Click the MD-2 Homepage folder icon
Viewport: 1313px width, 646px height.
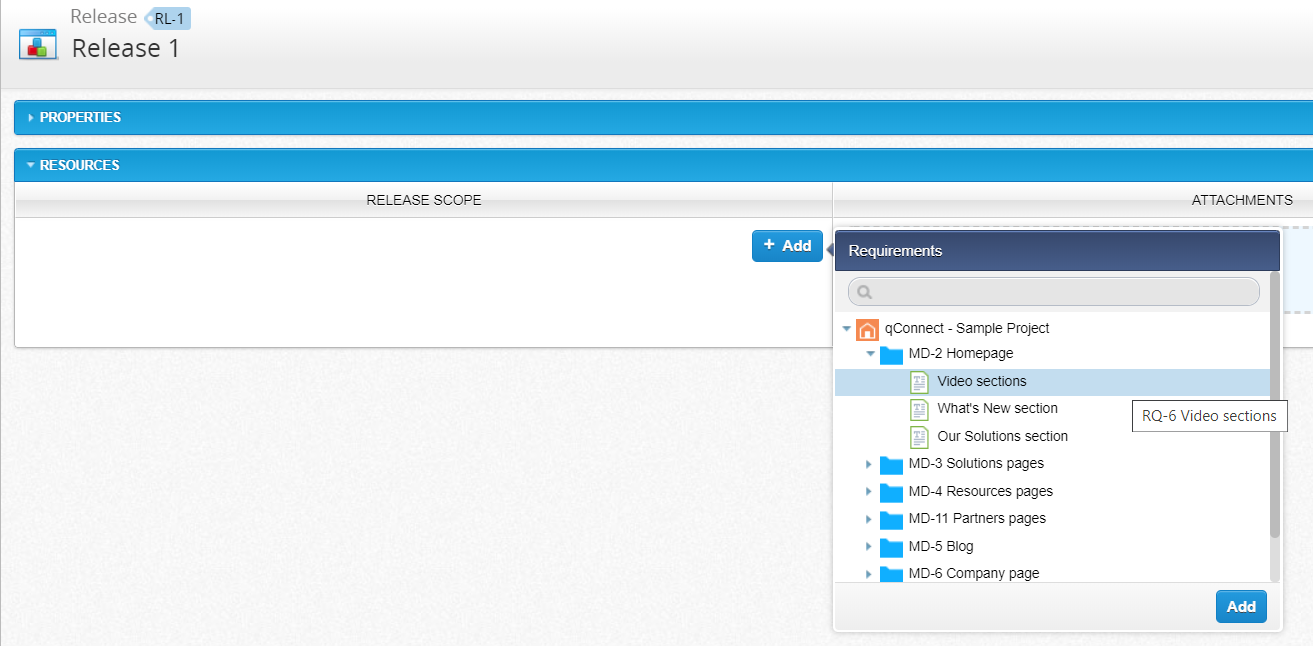891,355
